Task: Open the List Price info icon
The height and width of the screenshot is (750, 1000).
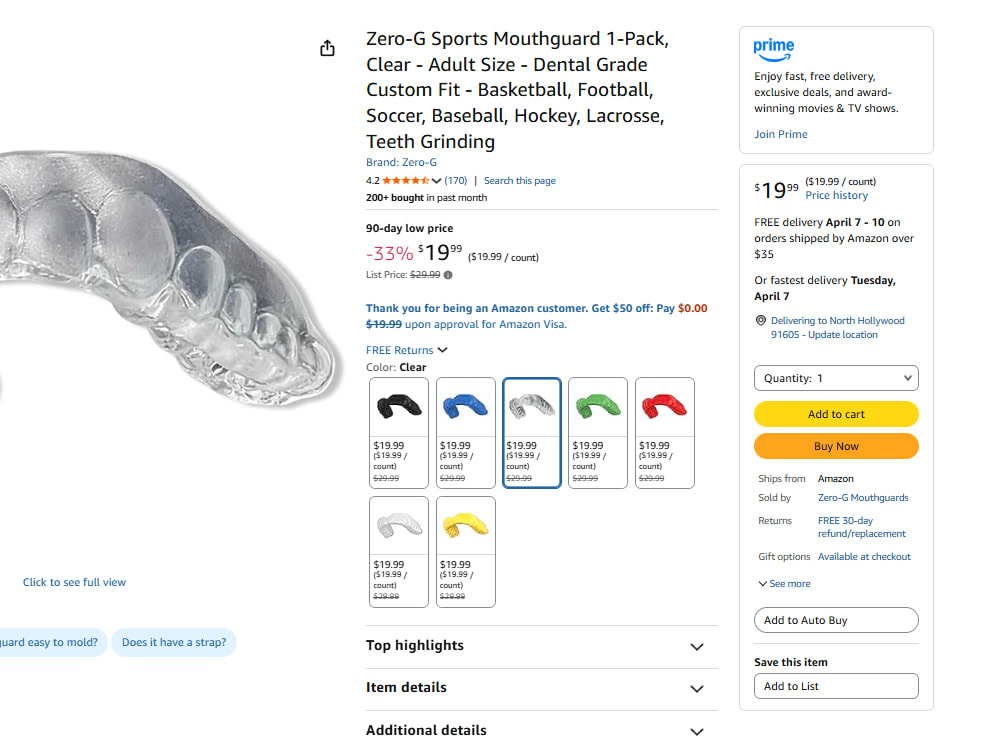Action: pyautogui.click(x=448, y=275)
